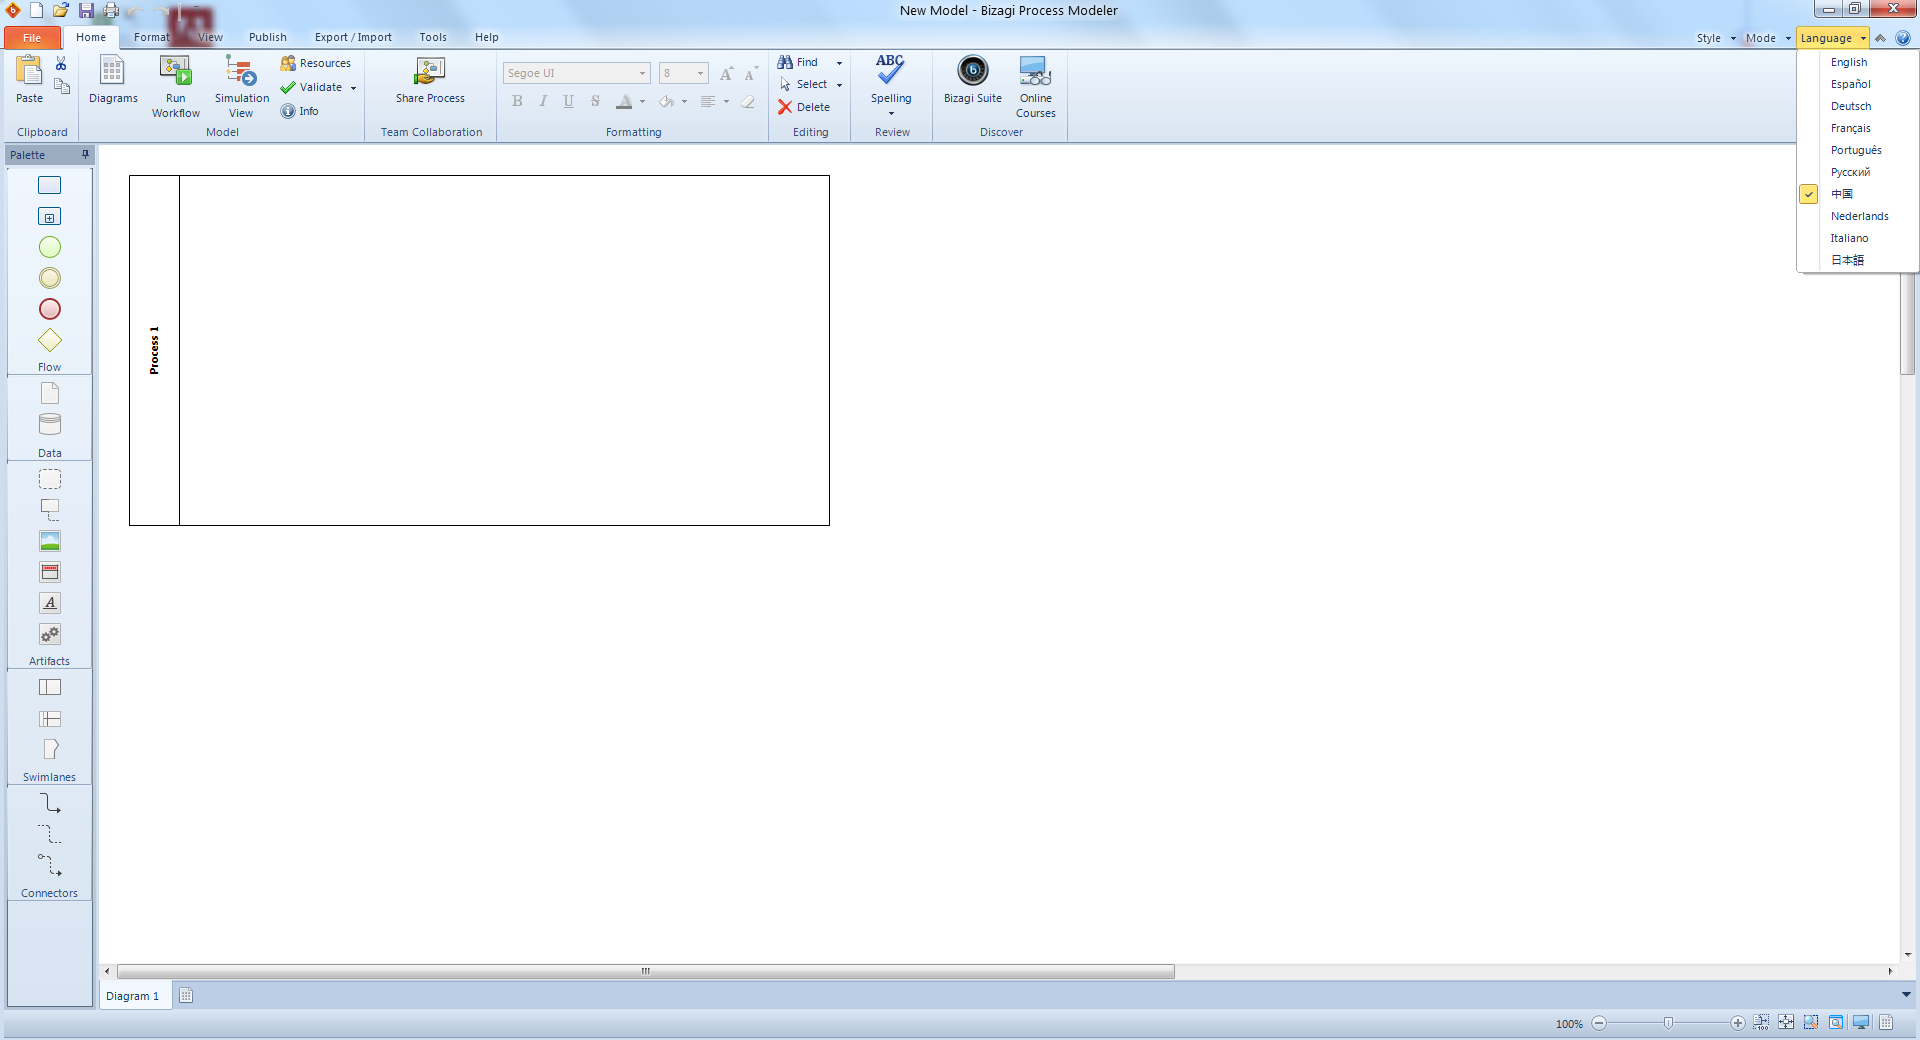Choose English from language menu
The height and width of the screenshot is (1040, 1920).
click(1848, 62)
